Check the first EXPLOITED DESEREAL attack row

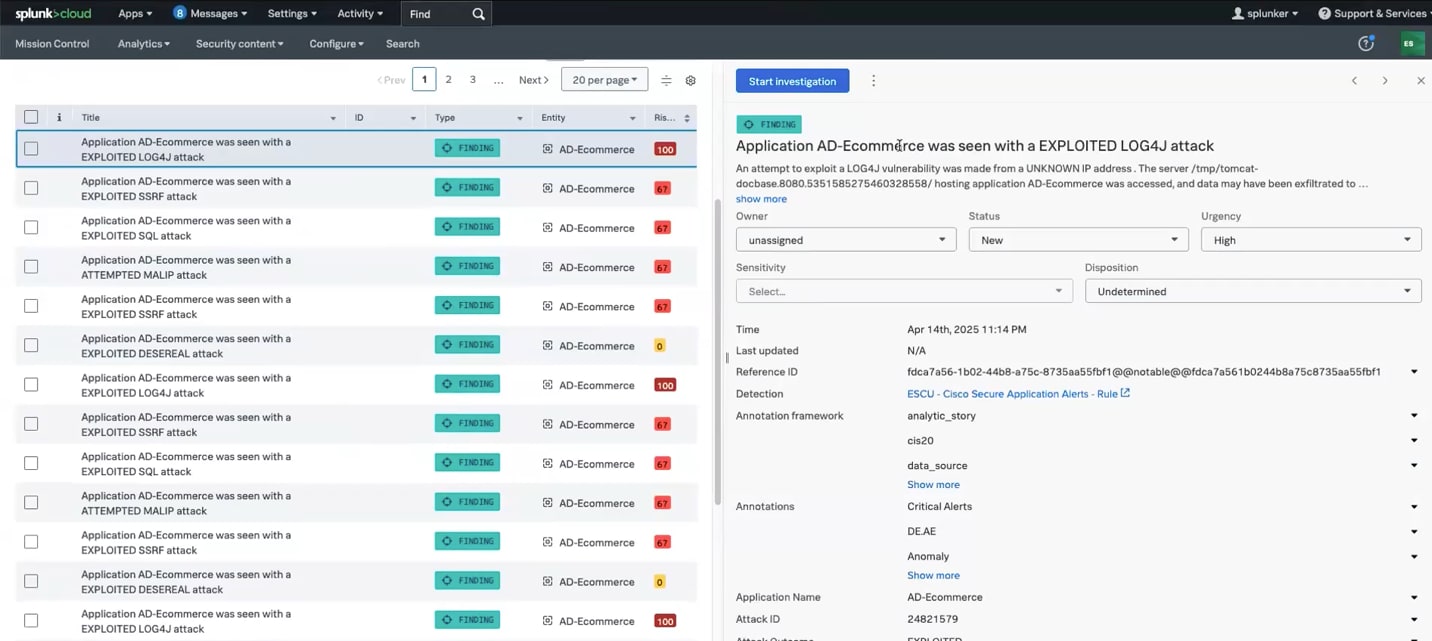click(x=31, y=346)
